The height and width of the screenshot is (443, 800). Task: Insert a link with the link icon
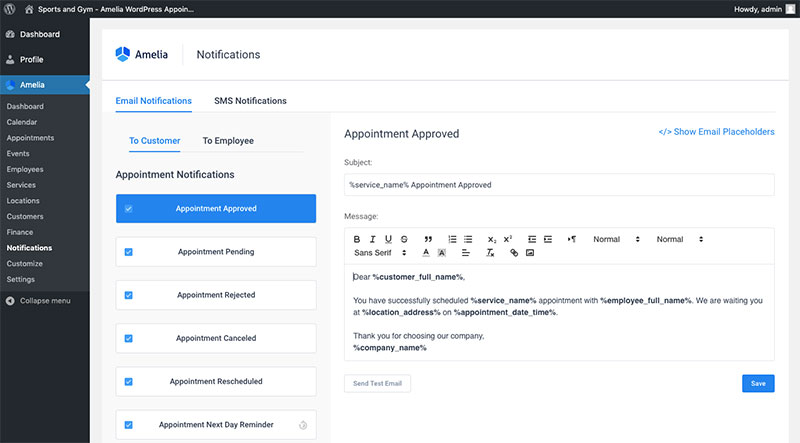click(x=514, y=253)
